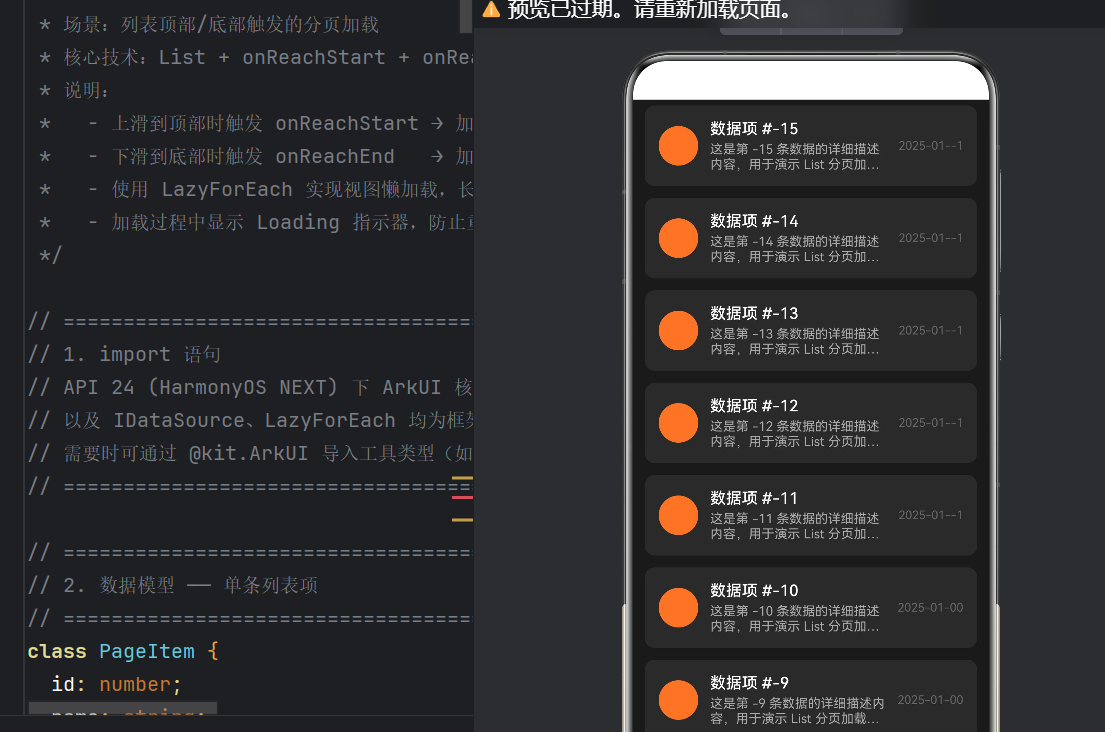Click date 2025-01-00 on item #-9 card

click(930, 700)
